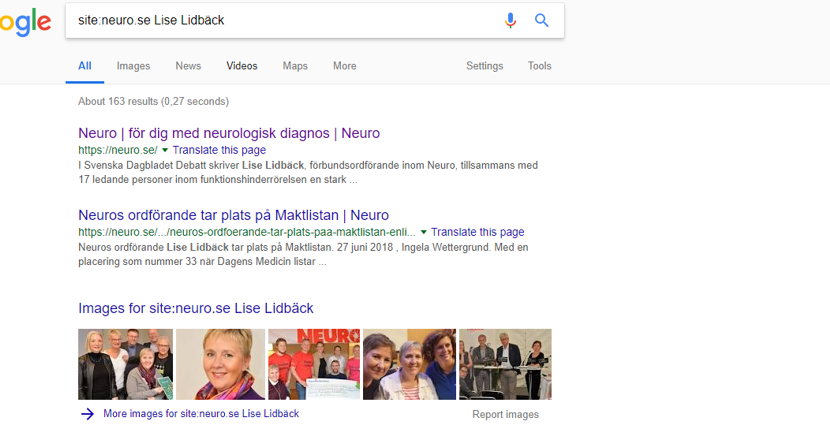This screenshot has height=440, width=830.
Task: Click inside the search query input field
Action: [x=280, y=20]
